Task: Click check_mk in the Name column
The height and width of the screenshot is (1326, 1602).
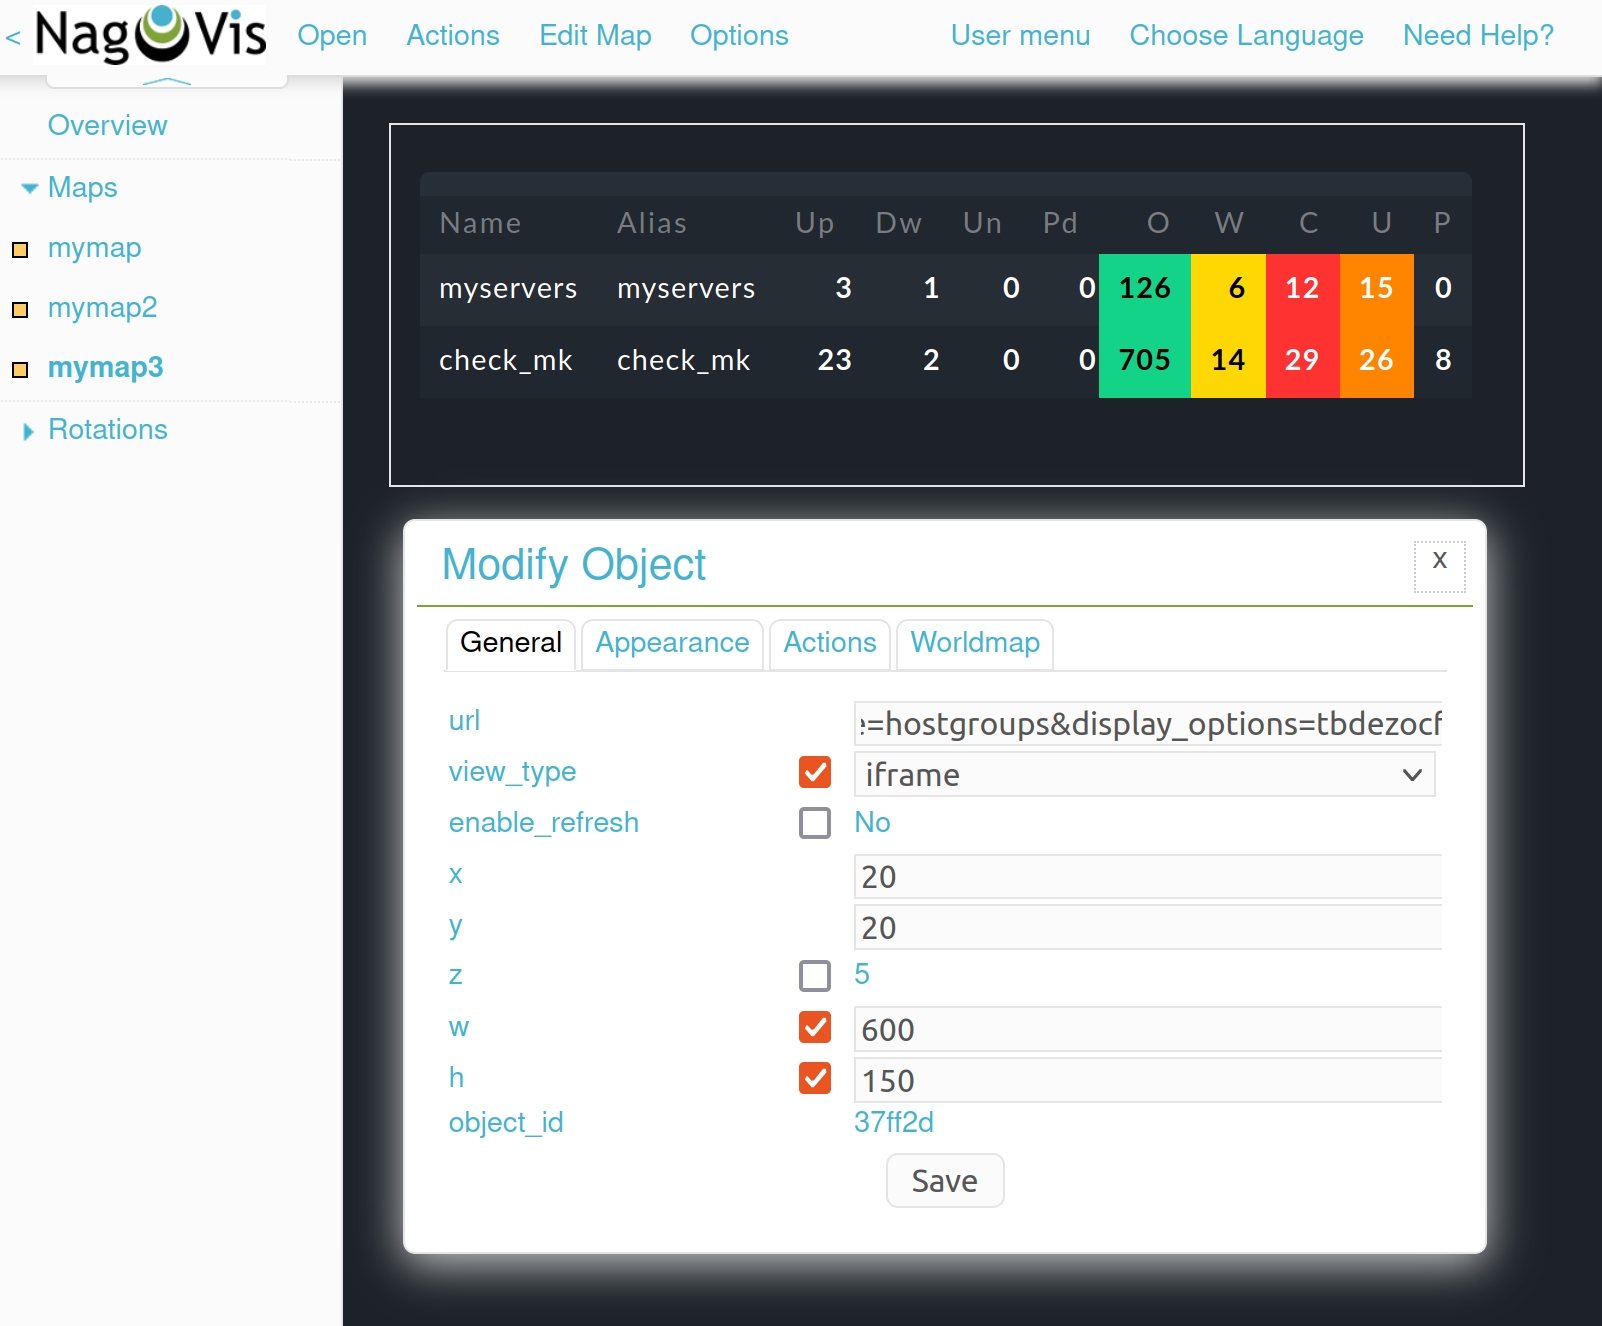Action: coord(506,361)
